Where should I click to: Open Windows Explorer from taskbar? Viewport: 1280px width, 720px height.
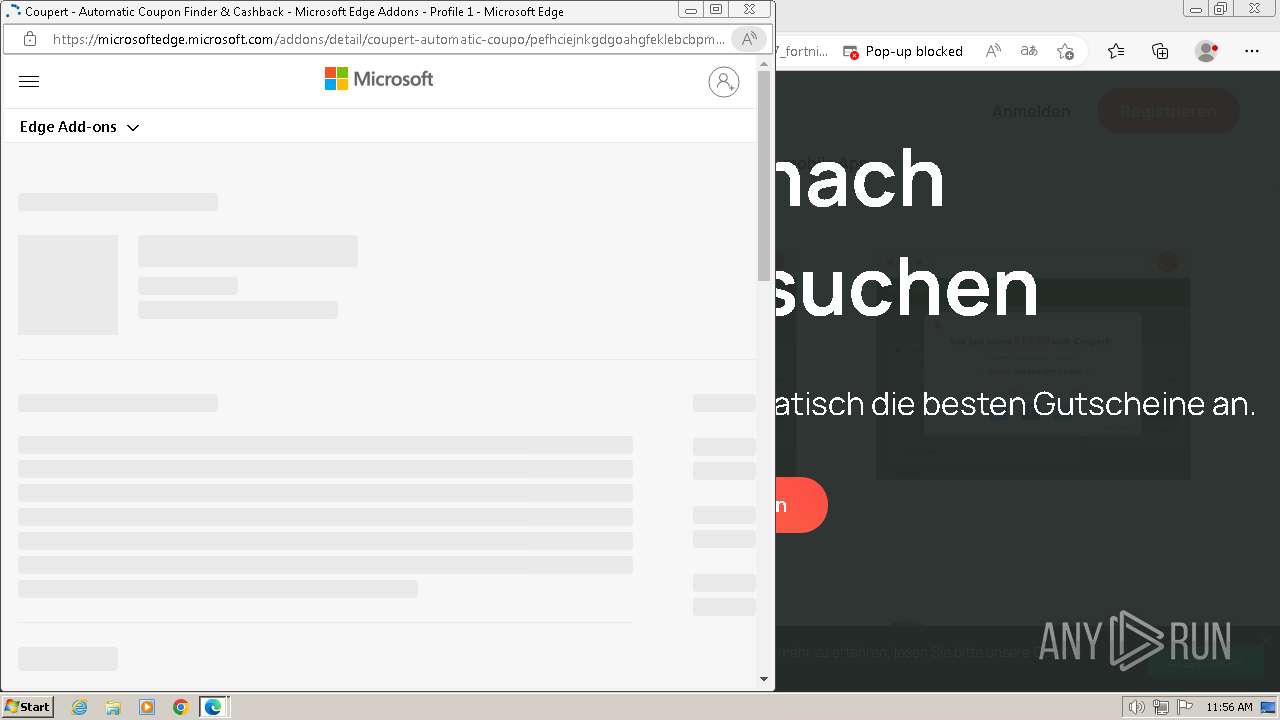coord(113,707)
